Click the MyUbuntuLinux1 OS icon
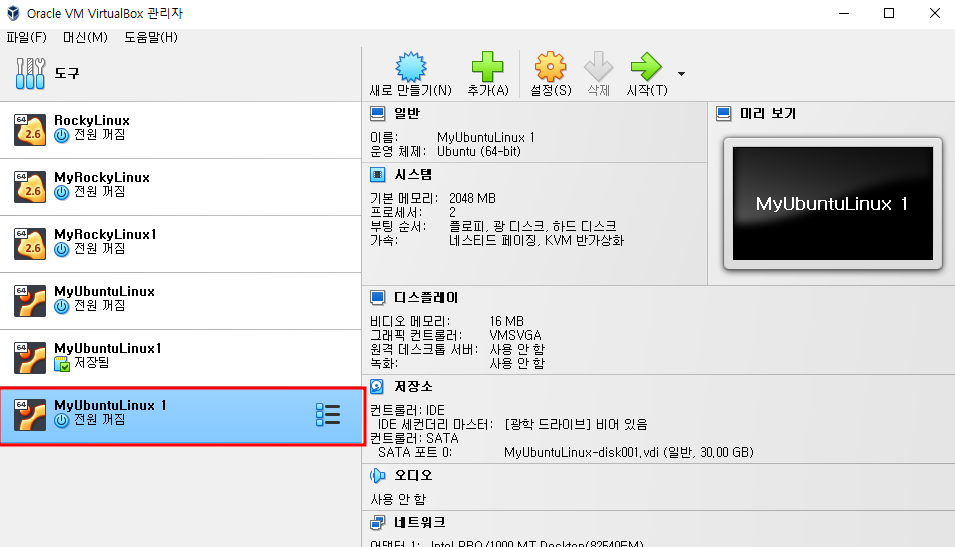Image resolution: width=955 pixels, height=547 pixels. point(30,358)
